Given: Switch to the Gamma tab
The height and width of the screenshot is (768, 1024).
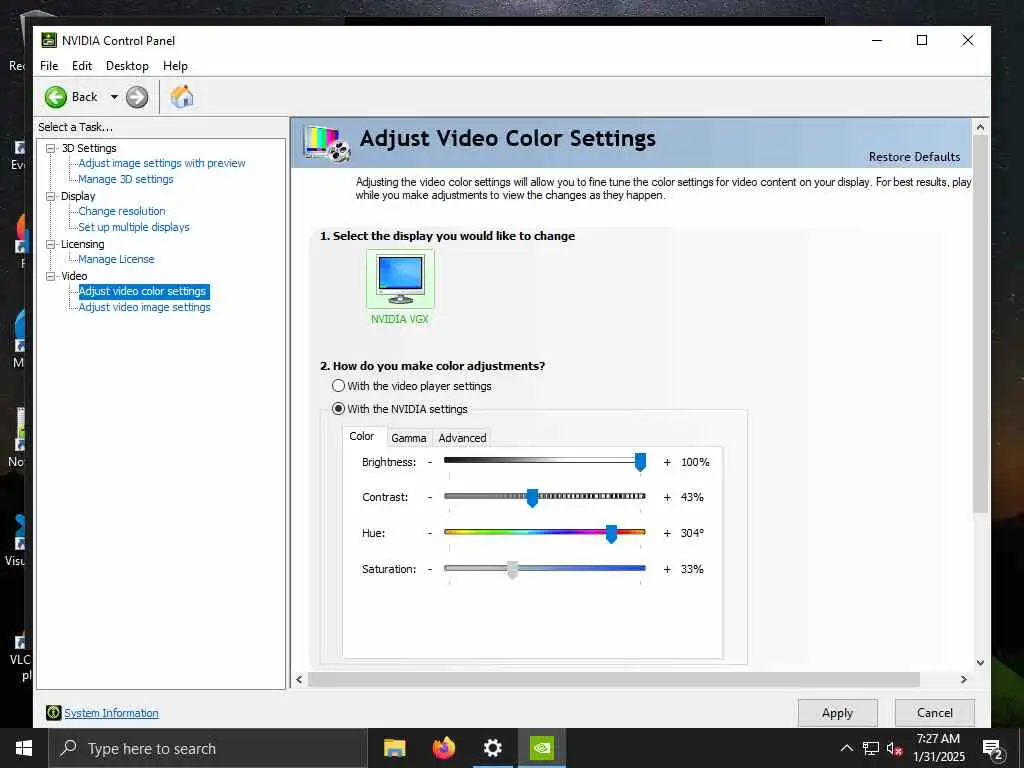Looking at the screenshot, I should coord(409,438).
